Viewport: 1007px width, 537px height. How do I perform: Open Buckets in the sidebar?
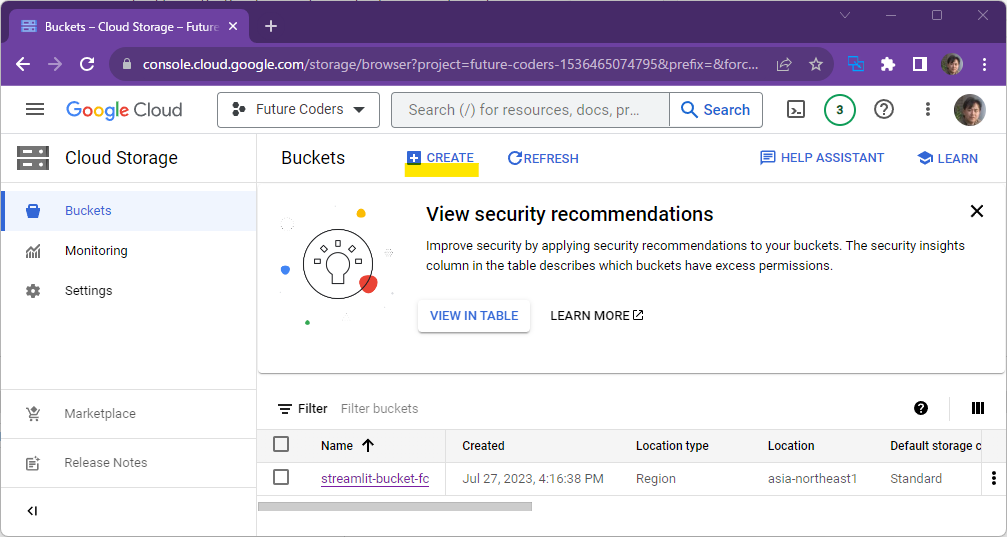tap(128, 211)
